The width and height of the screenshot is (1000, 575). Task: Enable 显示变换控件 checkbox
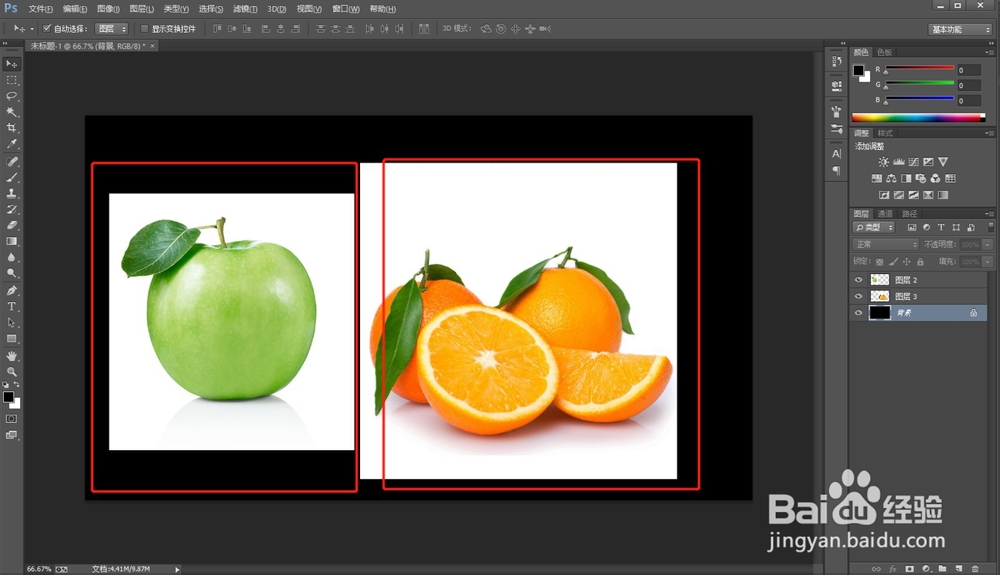pos(144,28)
